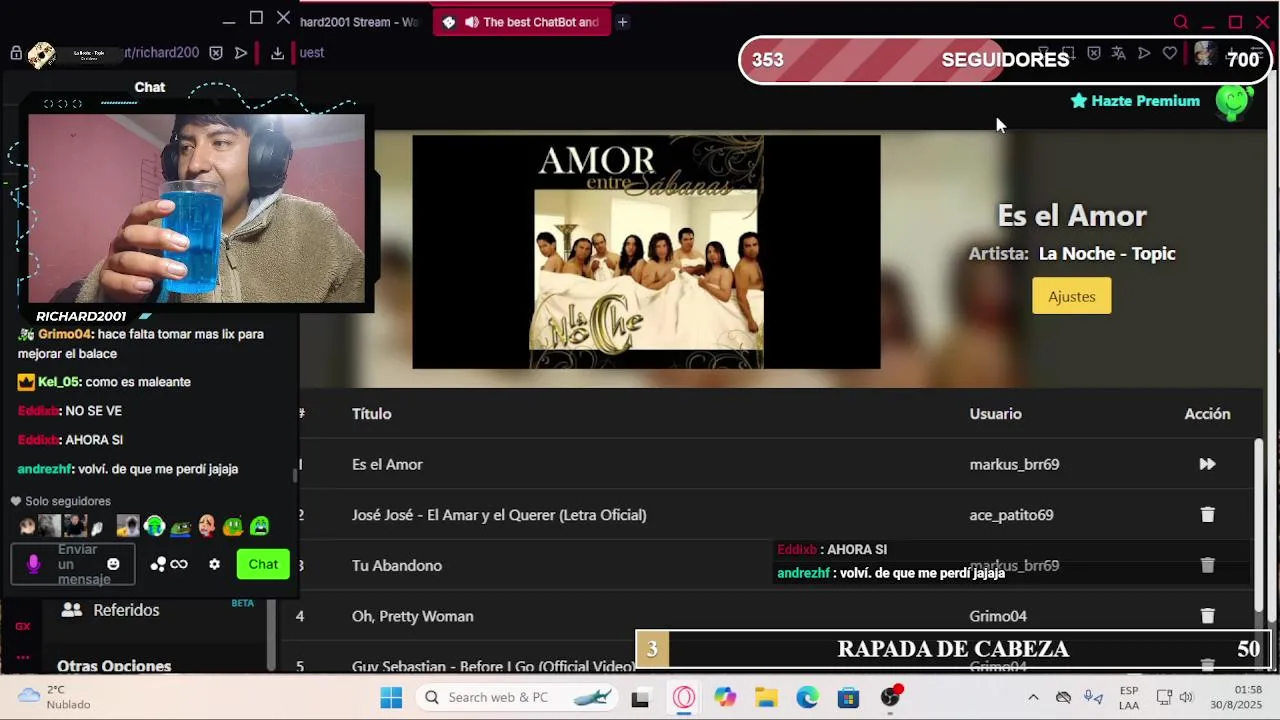1280x720 pixels.
Task: Click the user markus_brr69 in first row
Action: pos(1014,464)
